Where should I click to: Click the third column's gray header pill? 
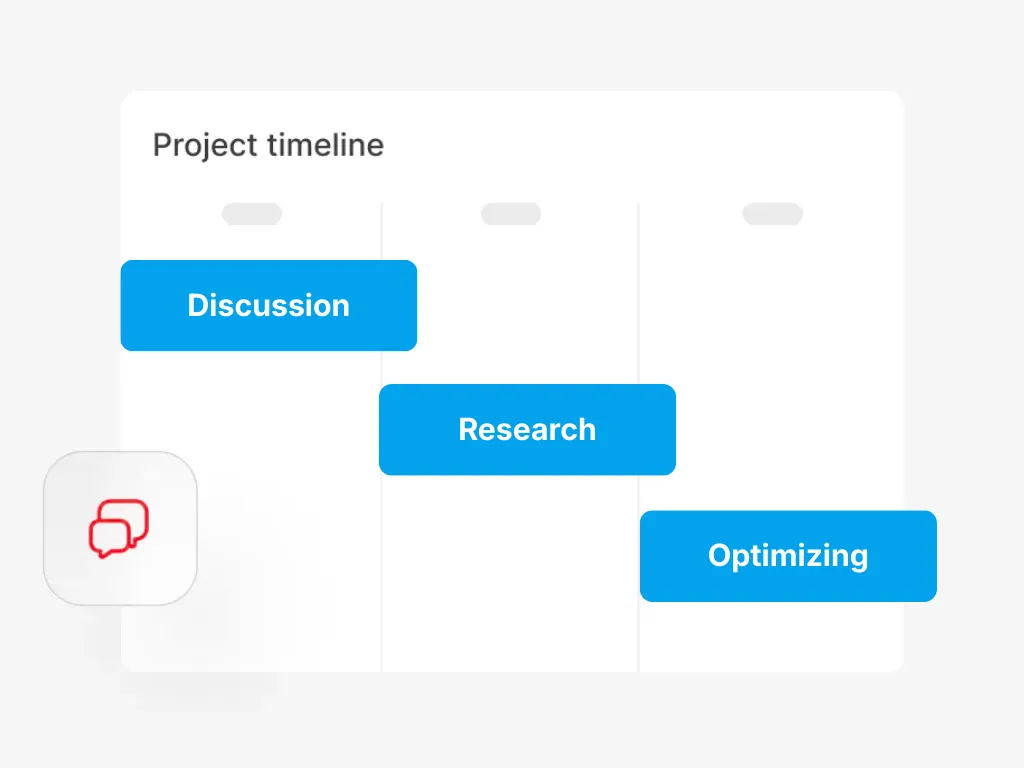pos(773,214)
